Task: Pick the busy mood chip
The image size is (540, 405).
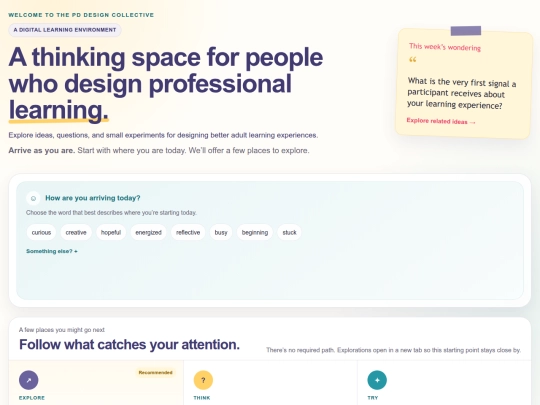Action: [x=221, y=232]
